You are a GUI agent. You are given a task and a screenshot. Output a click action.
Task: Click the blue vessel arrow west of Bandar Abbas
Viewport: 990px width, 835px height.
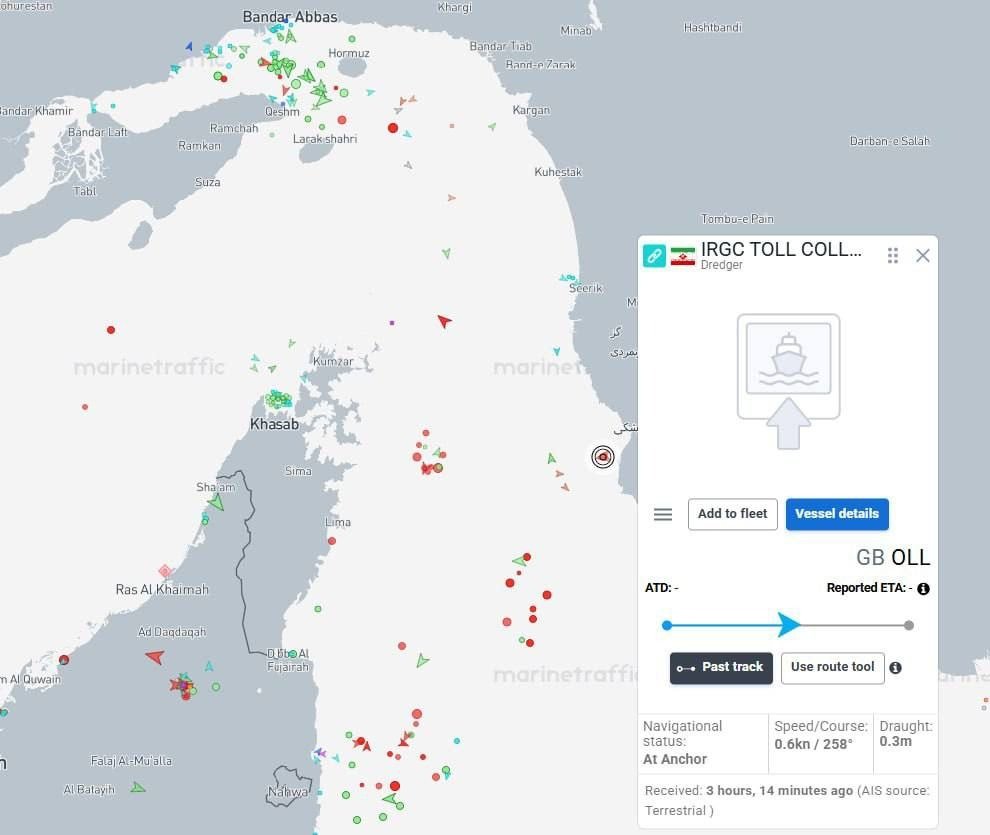click(189, 46)
